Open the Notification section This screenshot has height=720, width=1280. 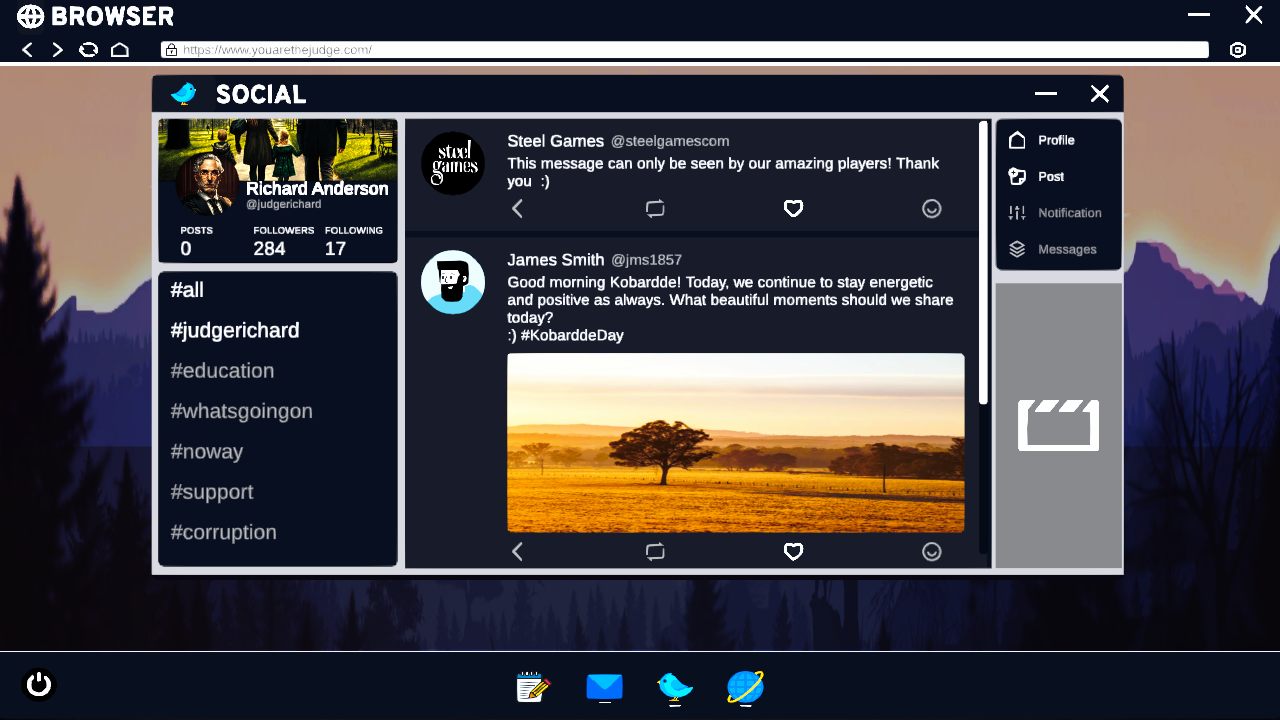tap(1068, 213)
